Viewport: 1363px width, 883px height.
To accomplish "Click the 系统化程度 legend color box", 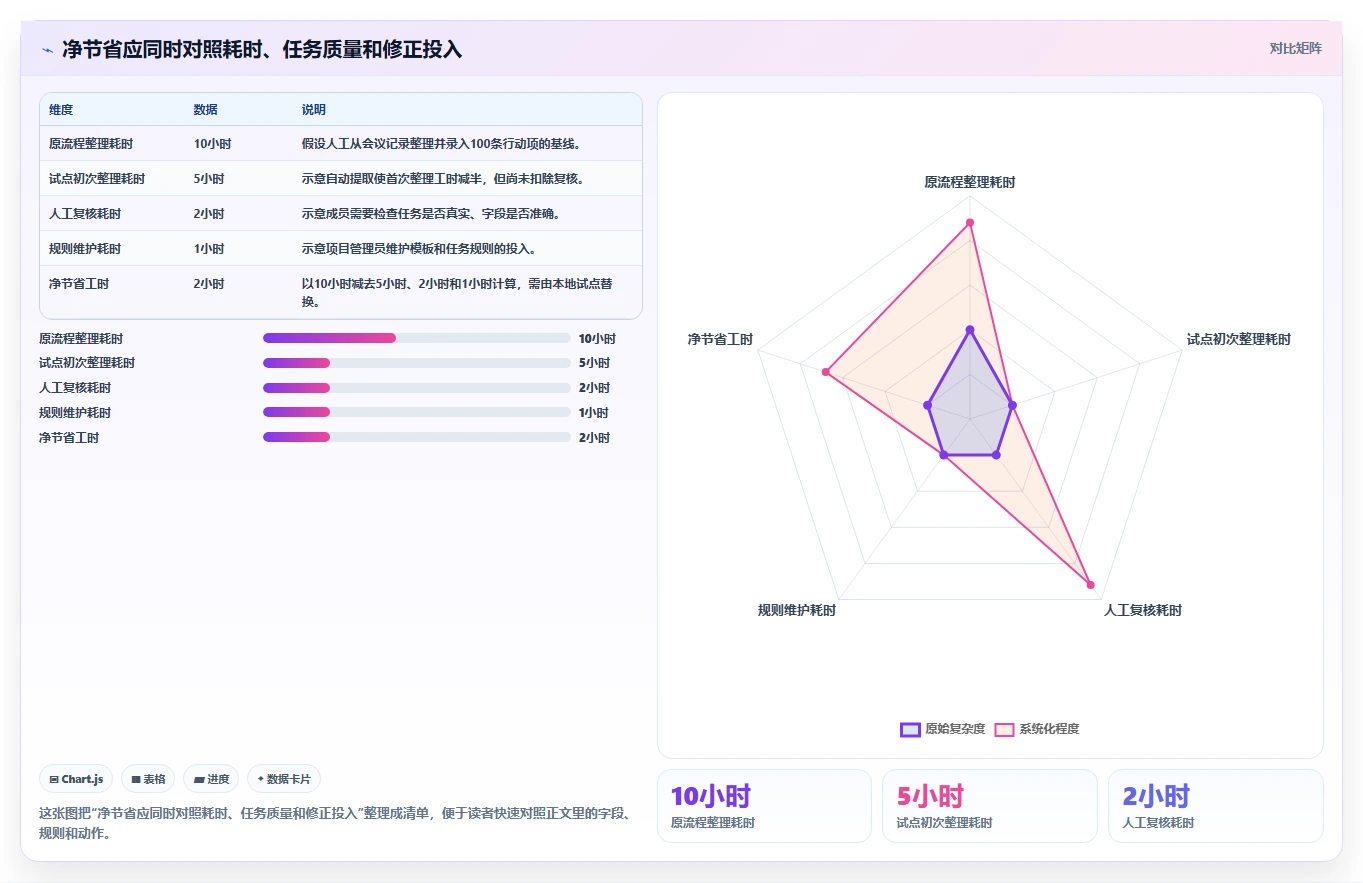I will click(1004, 729).
